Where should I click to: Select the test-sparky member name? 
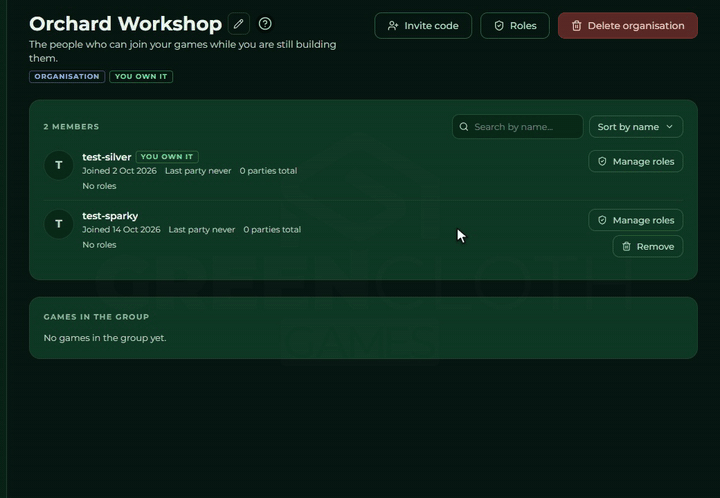coord(110,216)
